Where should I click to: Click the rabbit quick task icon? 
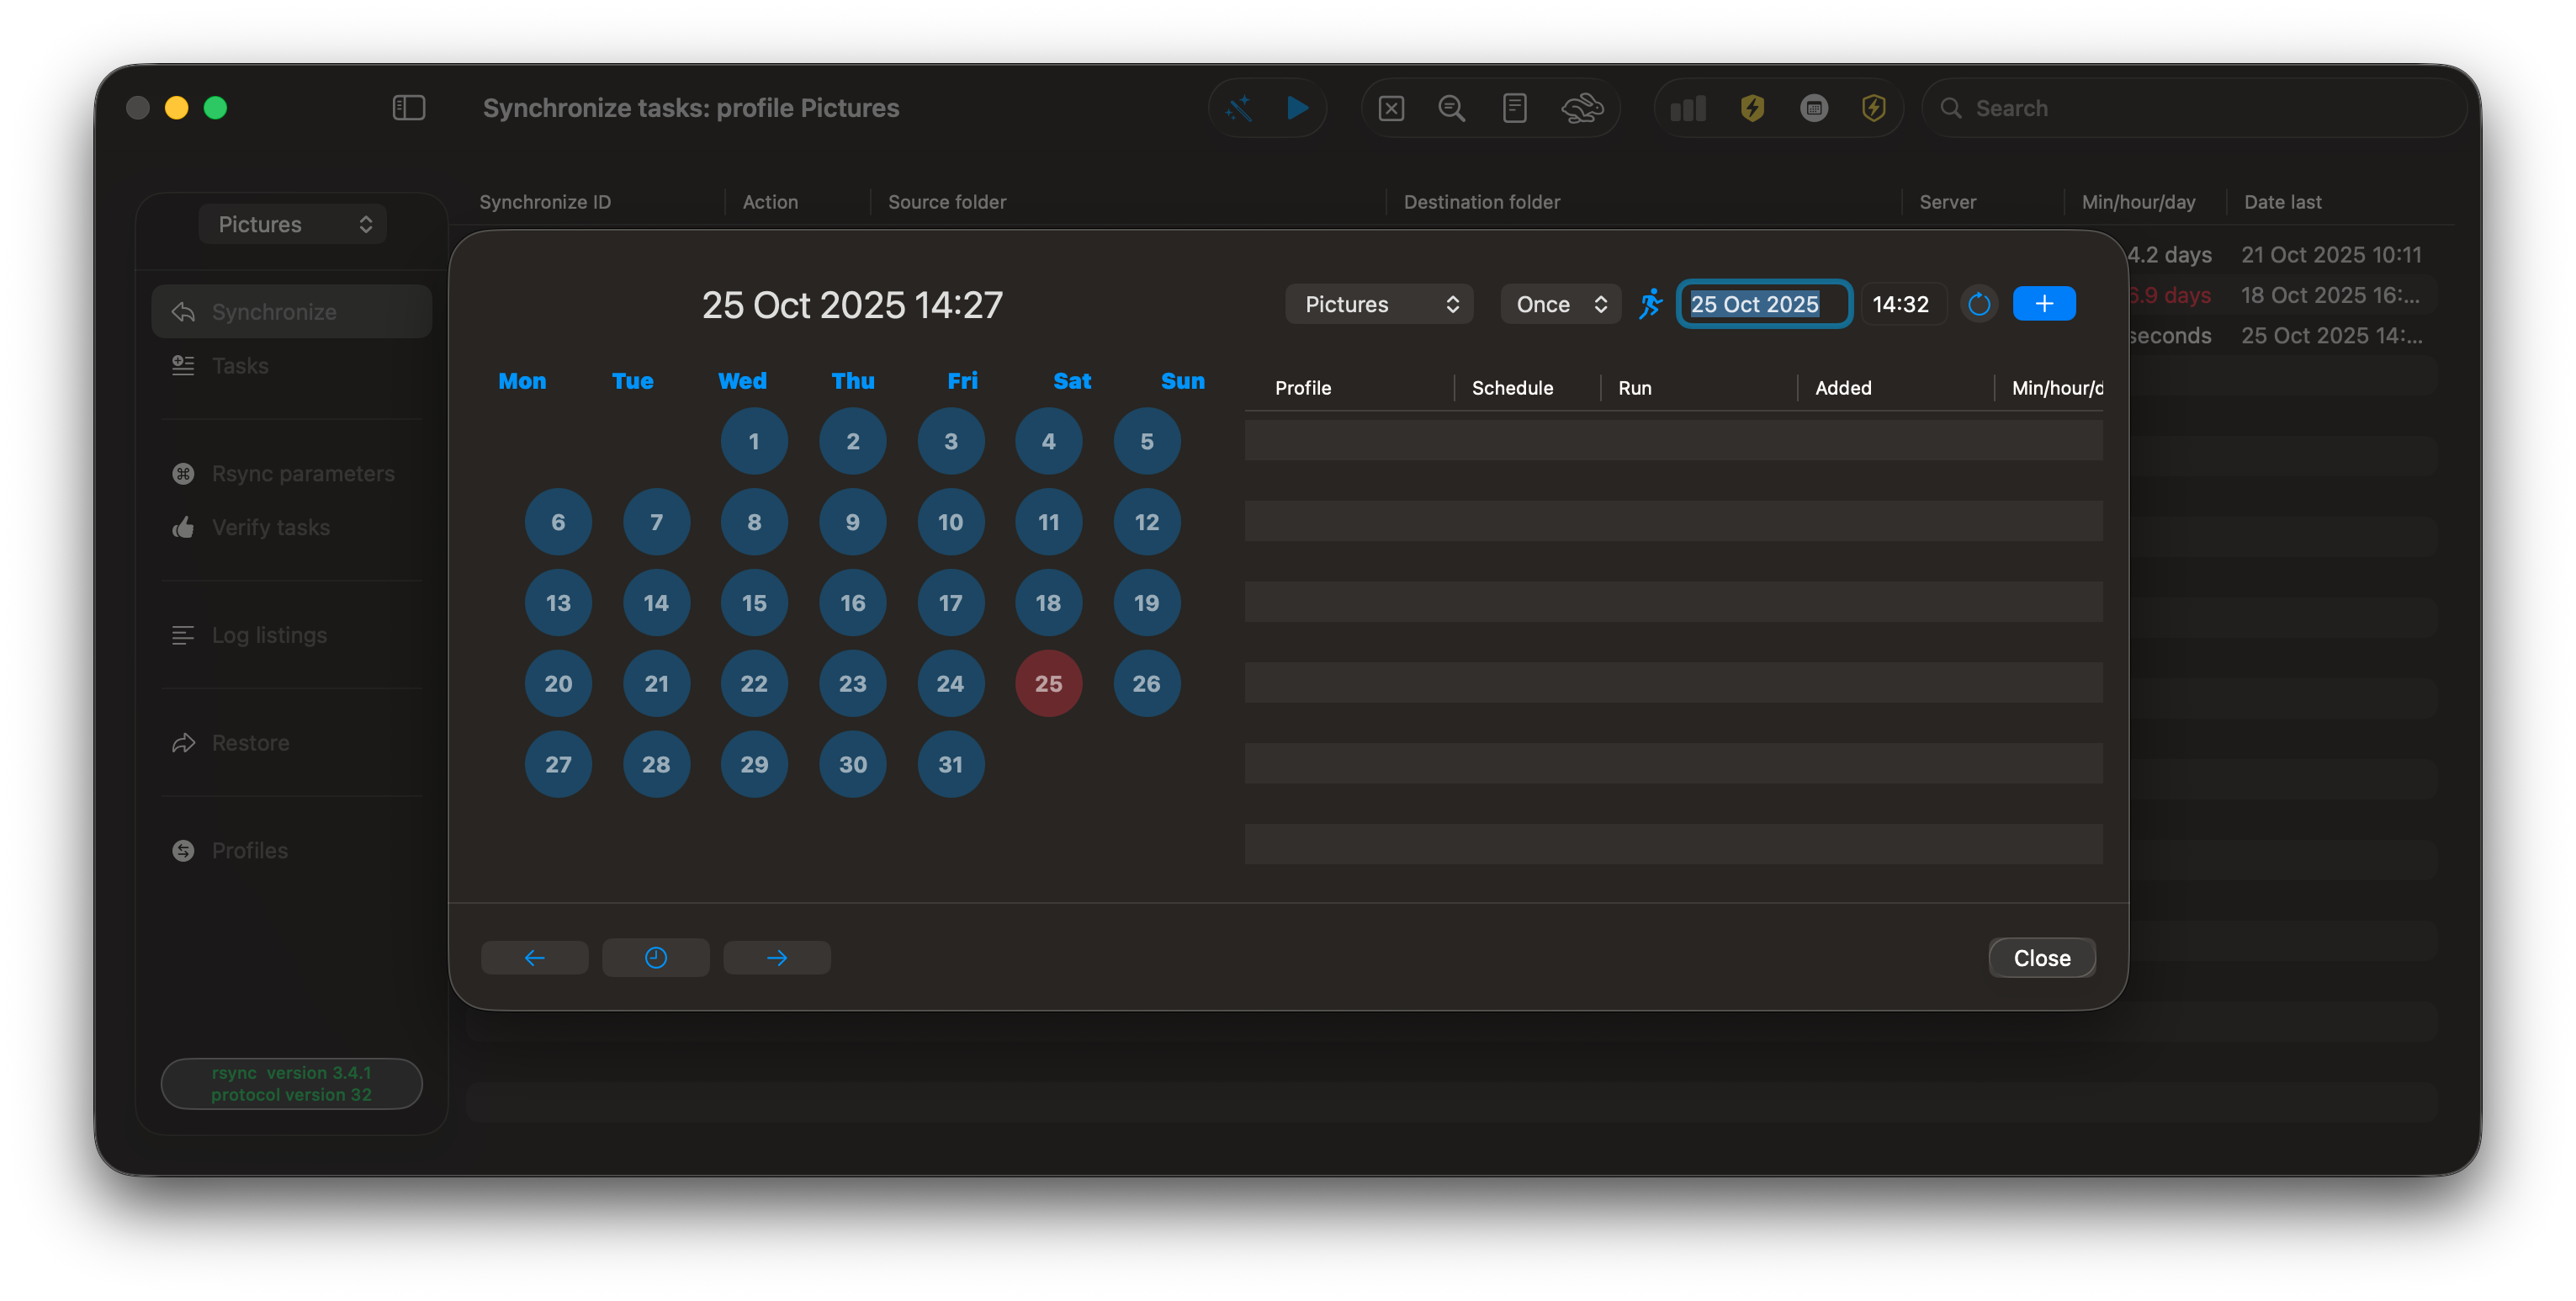[x=1582, y=108]
